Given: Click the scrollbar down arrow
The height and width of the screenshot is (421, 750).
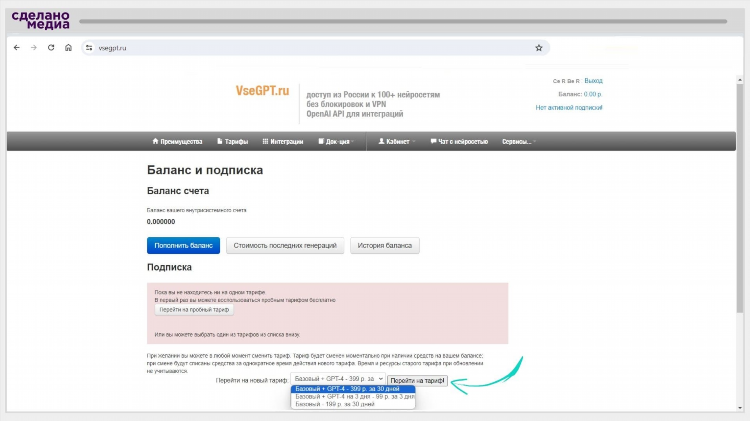Looking at the screenshot, I should pyautogui.click(x=740, y=408).
